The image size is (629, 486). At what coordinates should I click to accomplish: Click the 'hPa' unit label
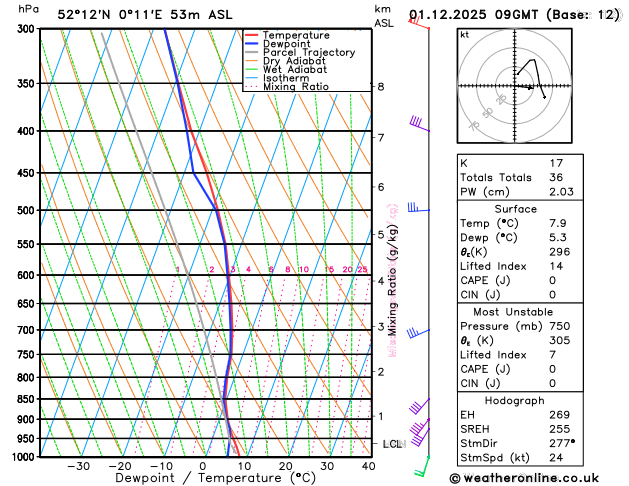(x=28, y=9)
